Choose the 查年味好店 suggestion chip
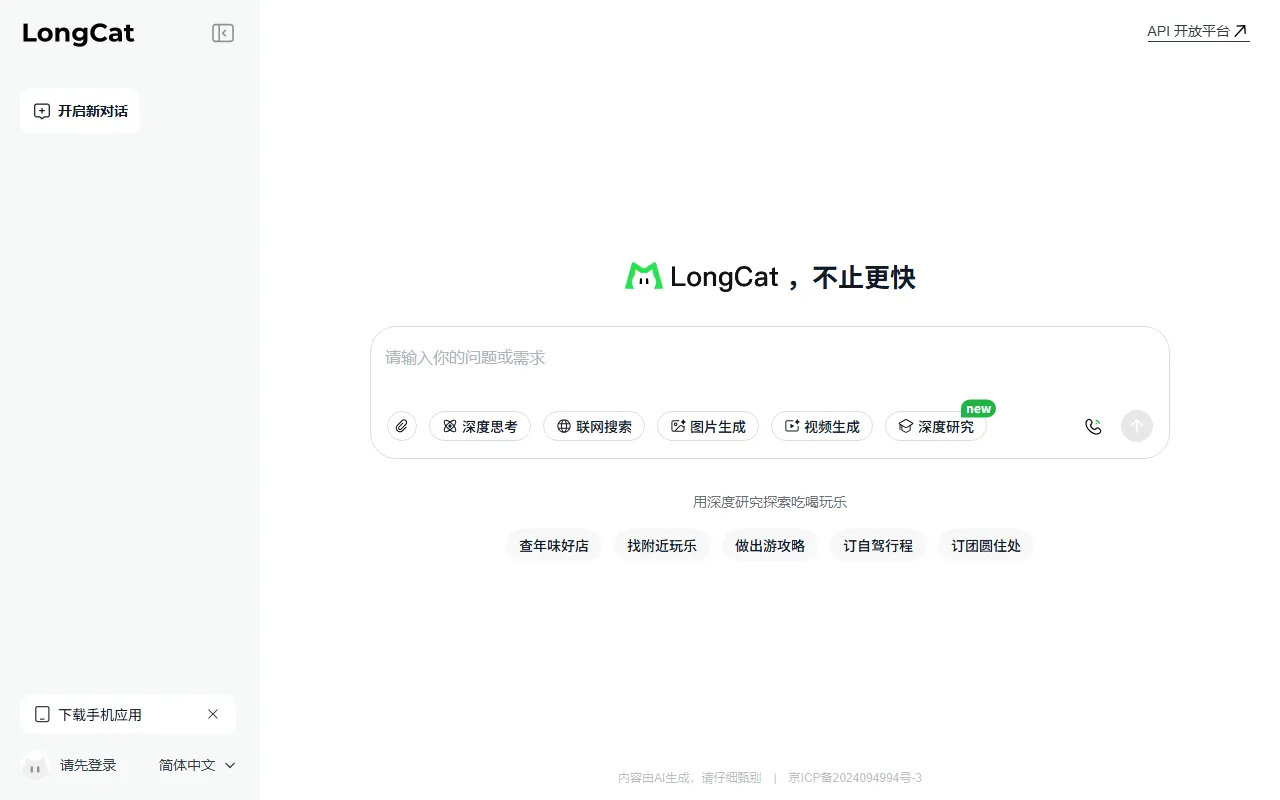The width and height of the screenshot is (1280, 800). coord(553,546)
